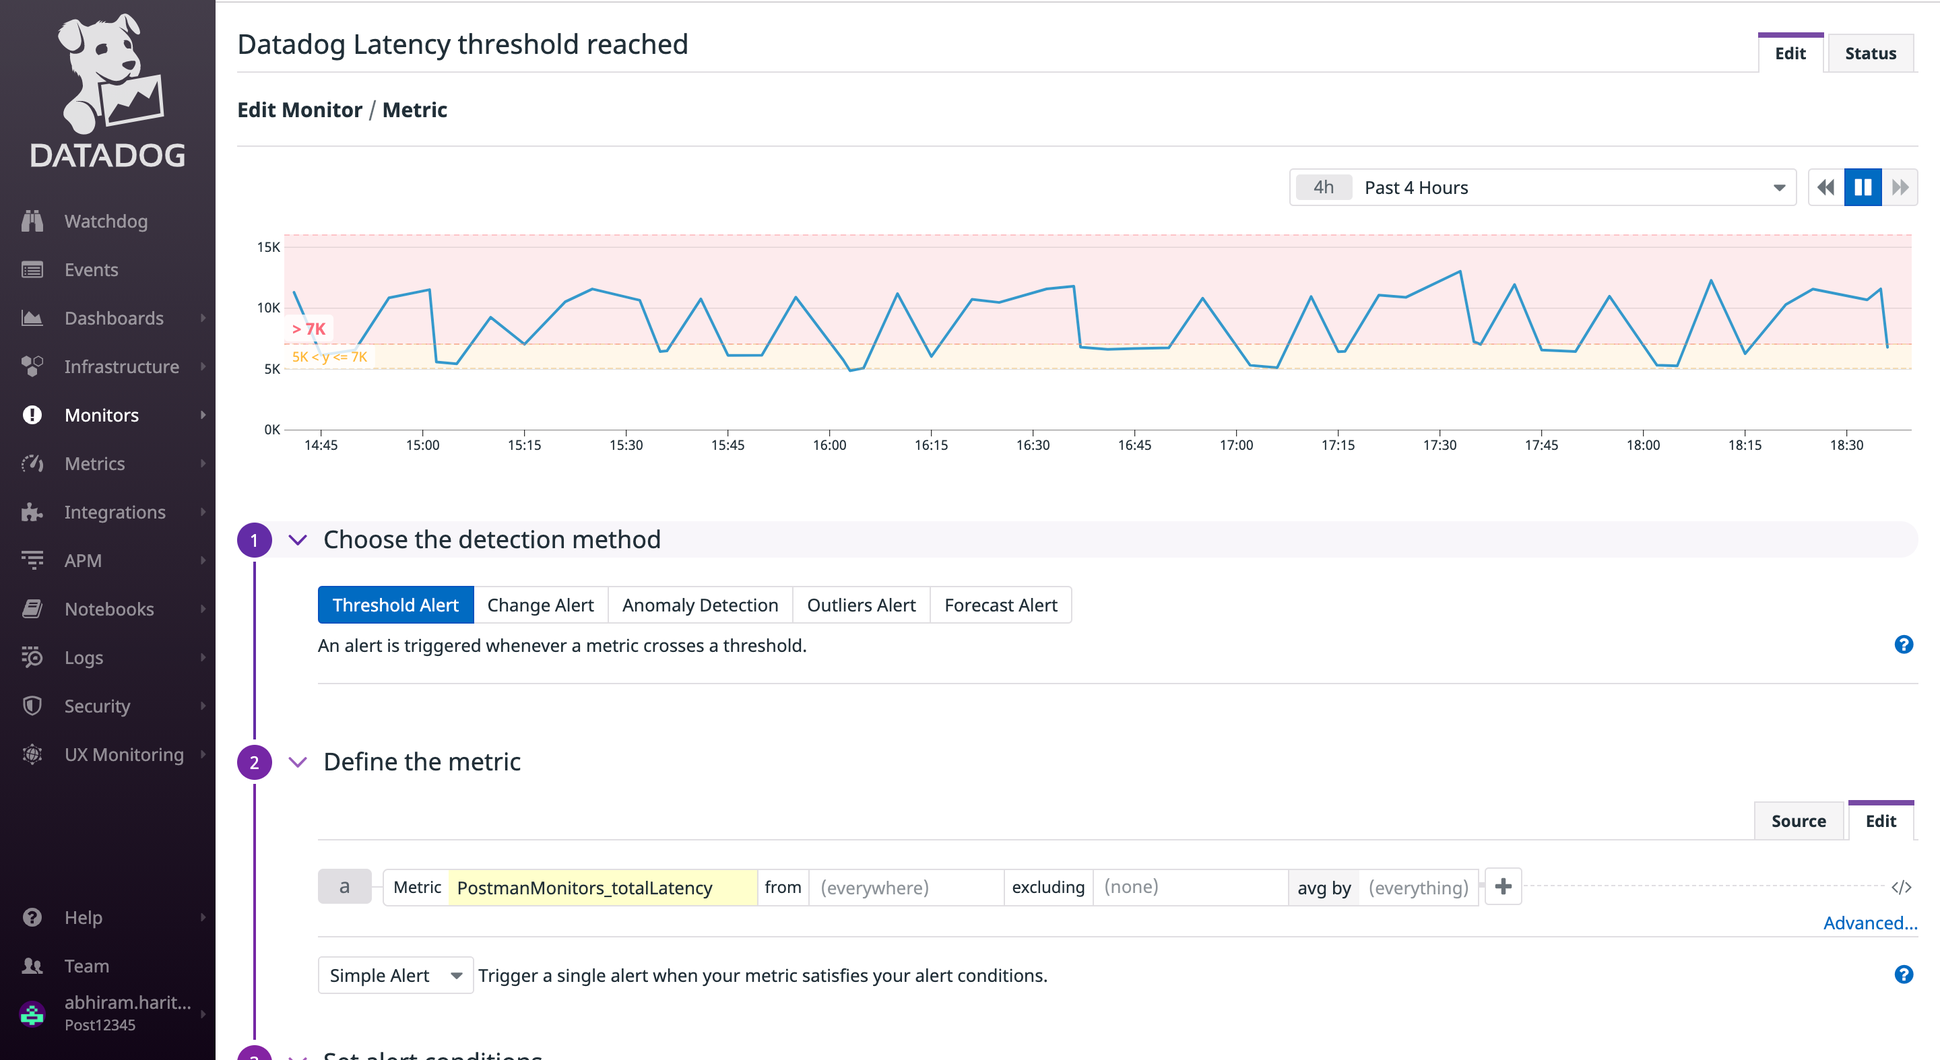This screenshot has height=1060, width=1940.
Task: Click the avg by (everything) field
Action: coord(1418,887)
